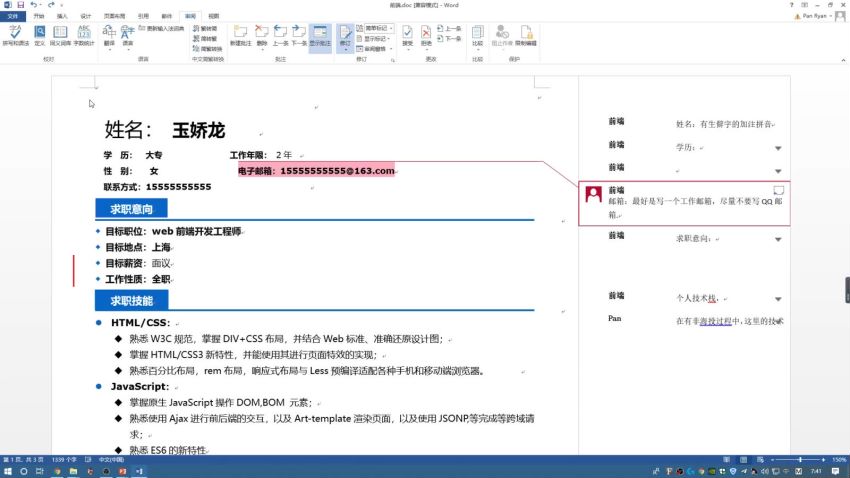Image resolution: width=850 pixels, height=478 pixels.
Task: Expand the comment labeled 求职意向
Action: click(x=778, y=239)
